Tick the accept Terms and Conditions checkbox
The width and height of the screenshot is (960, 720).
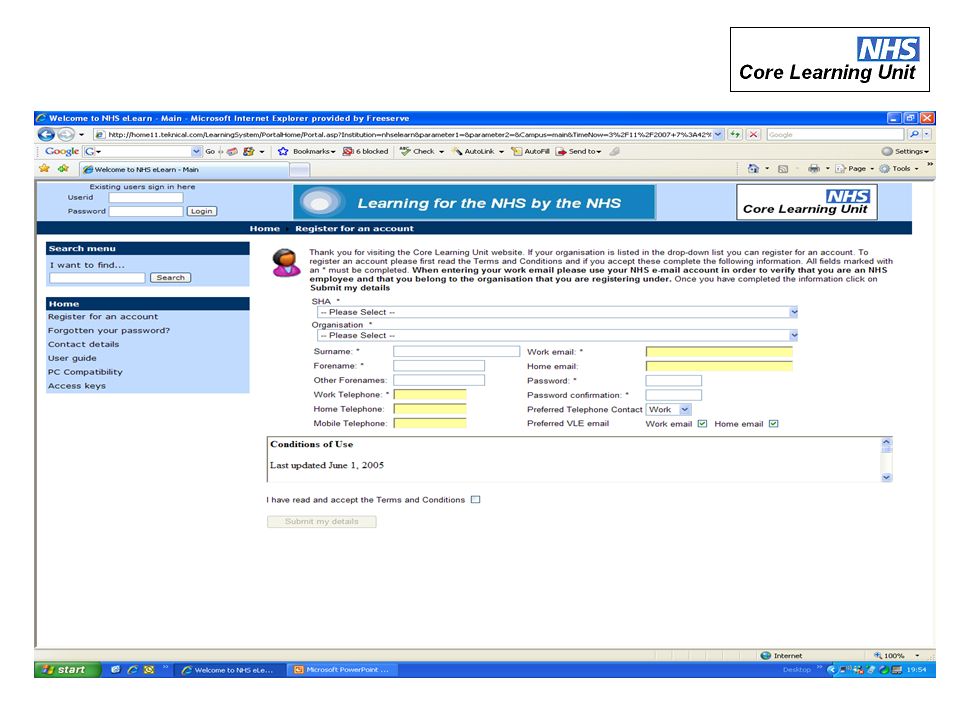coord(476,500)
